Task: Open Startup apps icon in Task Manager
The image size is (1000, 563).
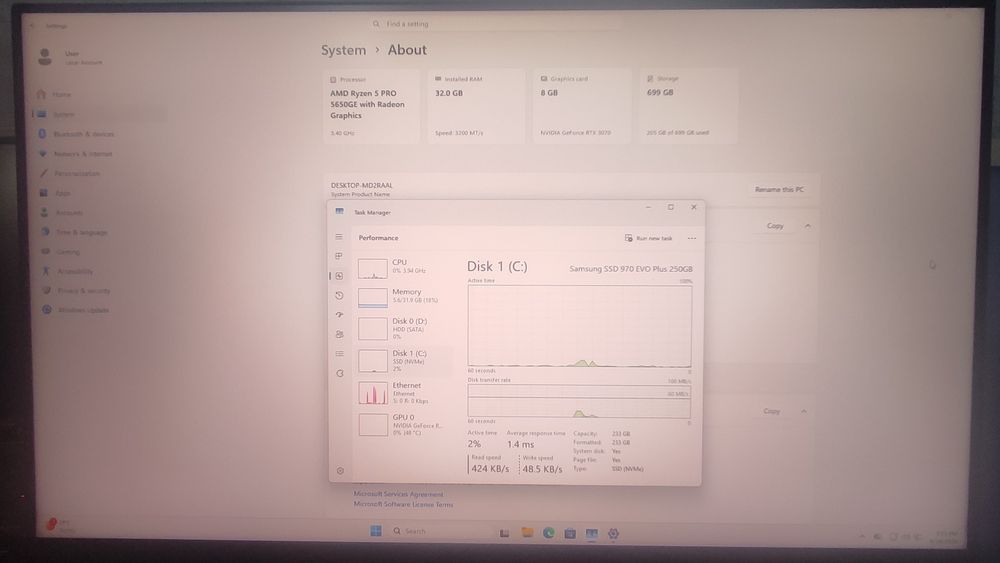Action: 339,315
